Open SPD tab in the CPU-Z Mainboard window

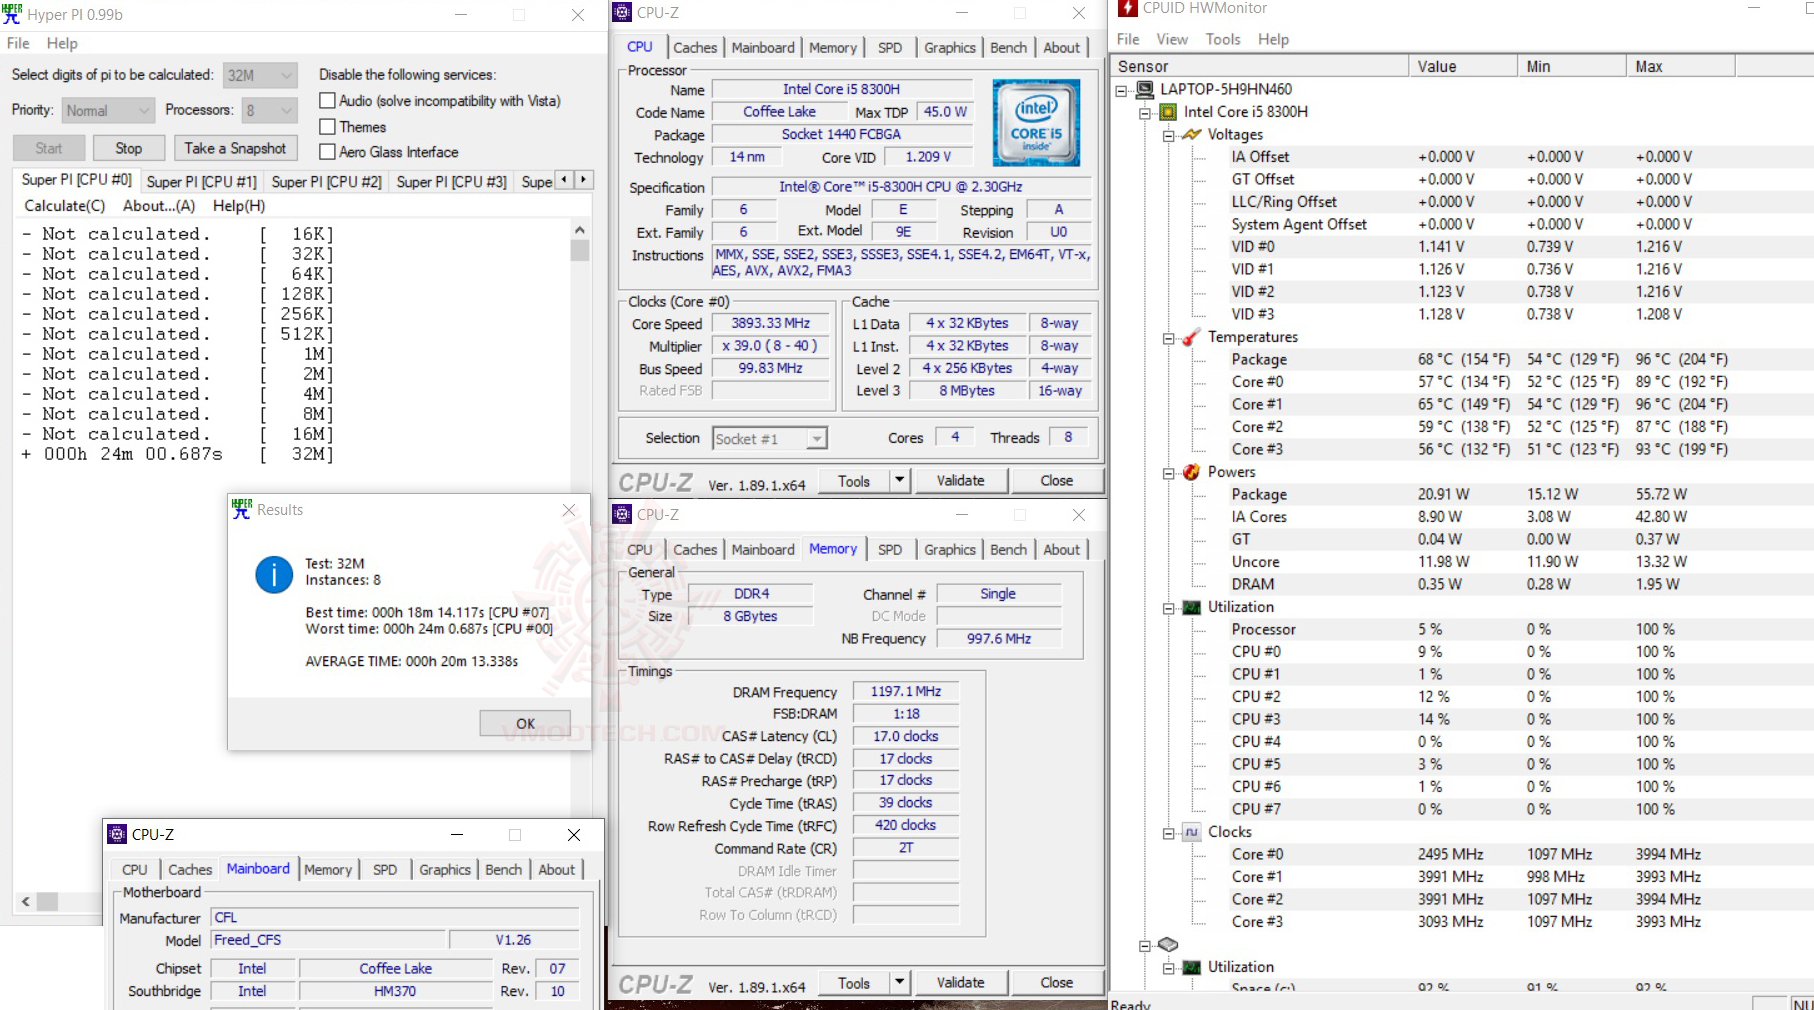tap(385, 870)
